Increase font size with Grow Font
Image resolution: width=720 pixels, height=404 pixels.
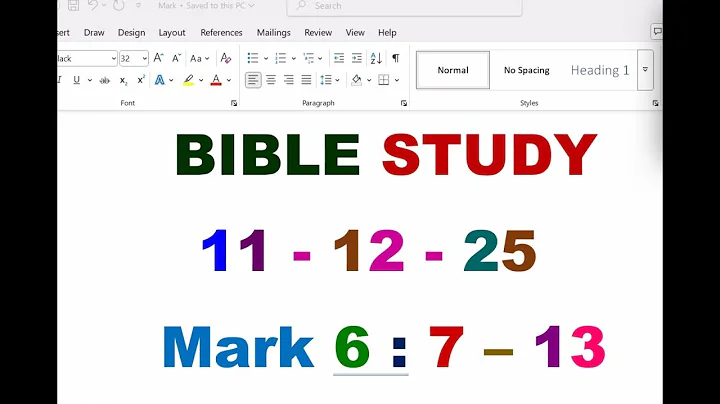click(158, 58)
